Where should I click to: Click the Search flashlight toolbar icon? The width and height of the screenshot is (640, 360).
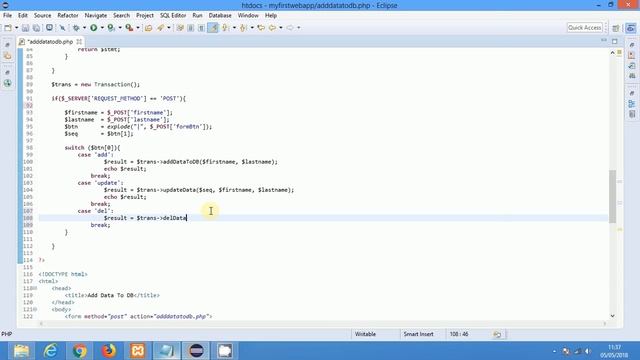pyautogui.click(x=160, y=28)
